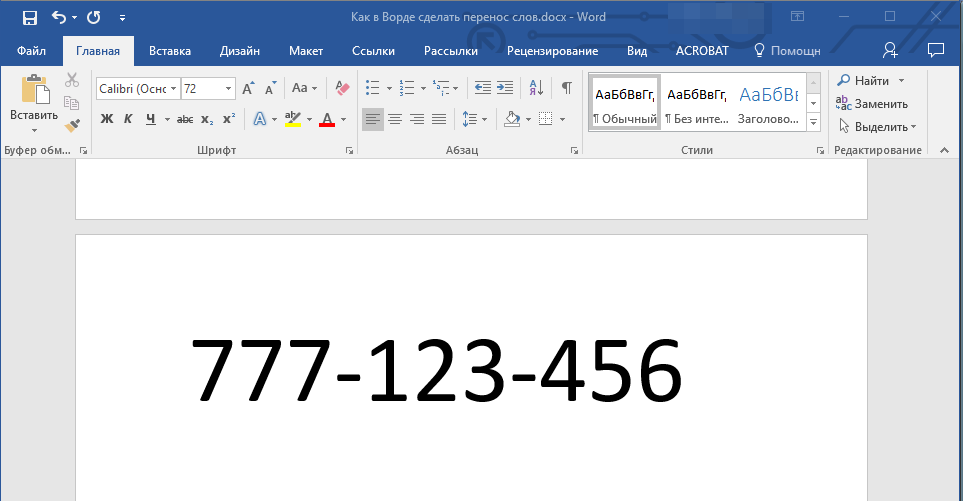Clear all formatting with the eraser icon
The image size is (963, 501).
(342, 88)
